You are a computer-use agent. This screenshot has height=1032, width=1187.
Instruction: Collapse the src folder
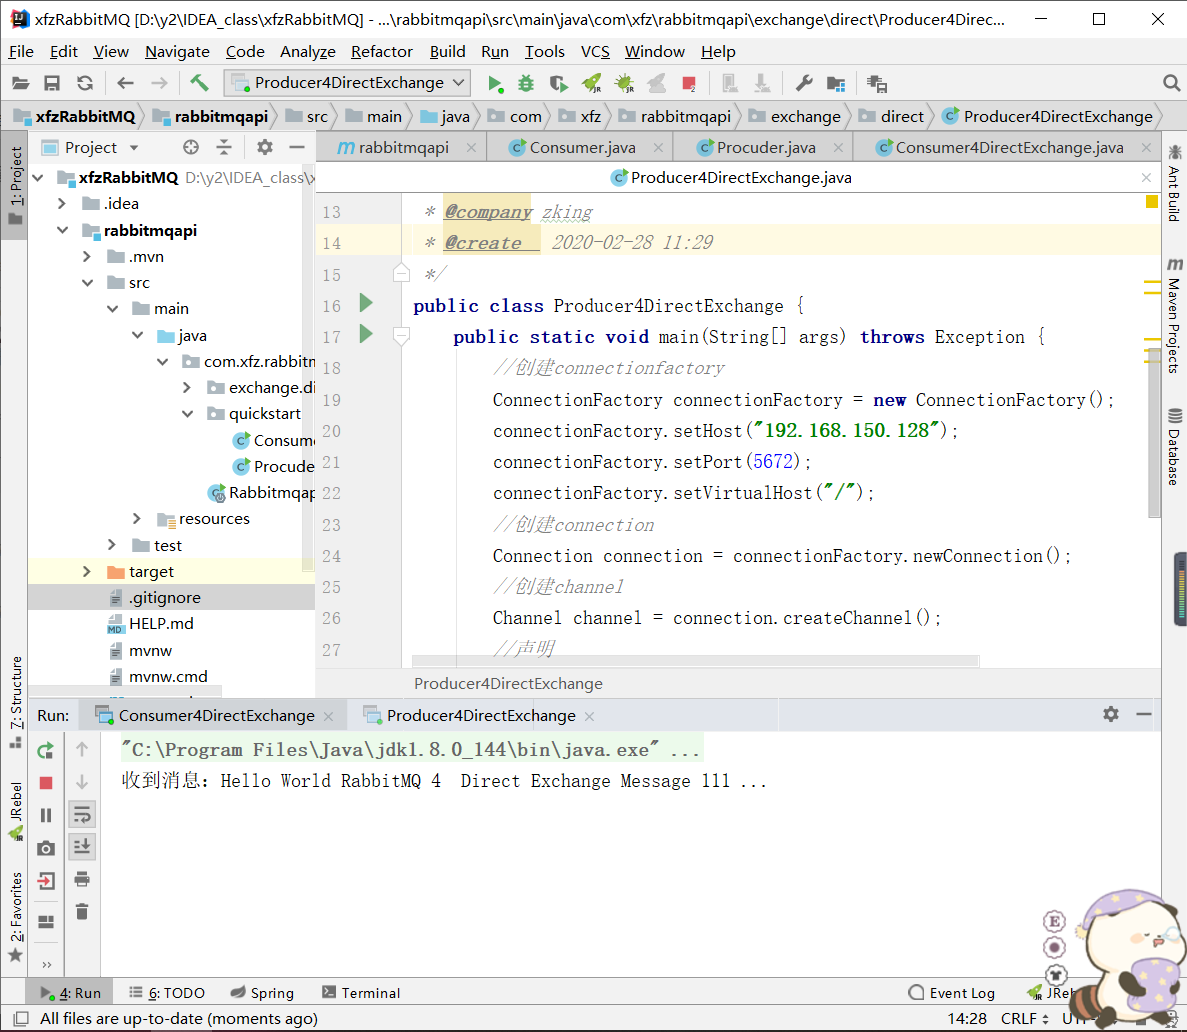[x=87, y=282]
